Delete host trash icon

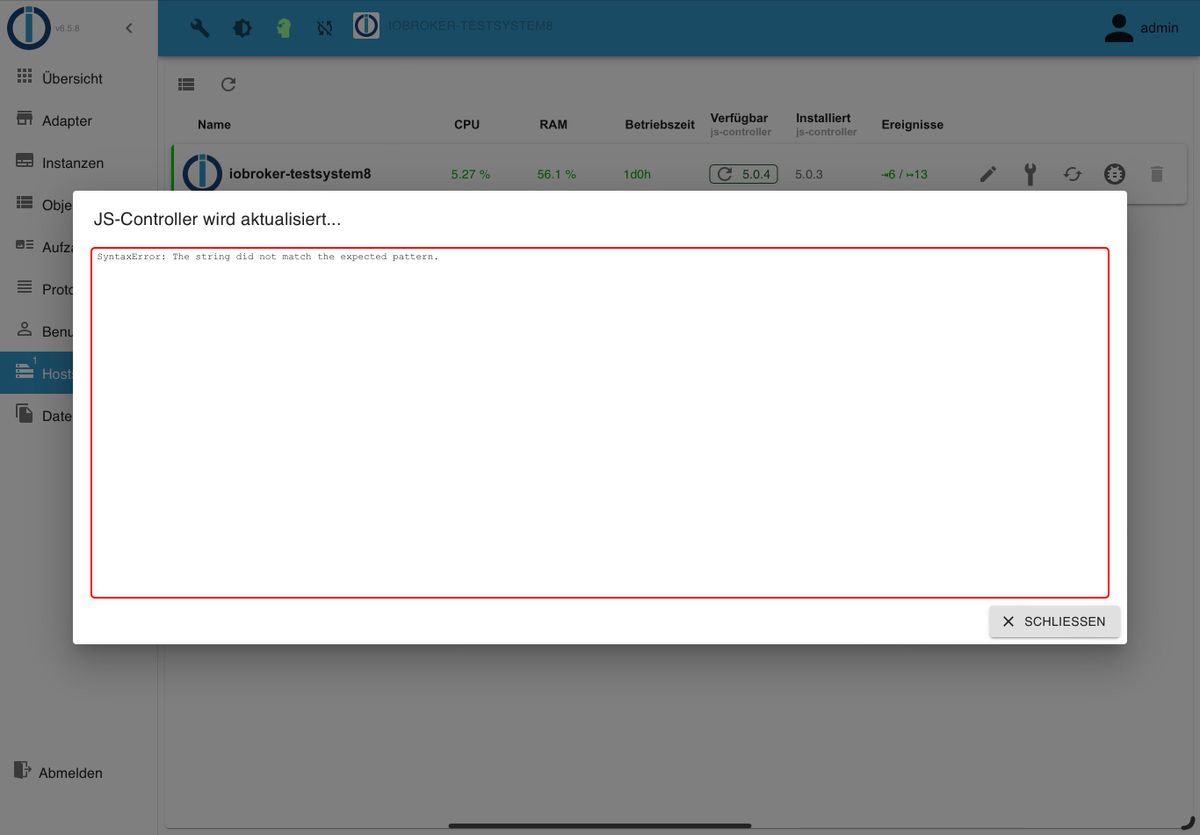coord(1157,174)
